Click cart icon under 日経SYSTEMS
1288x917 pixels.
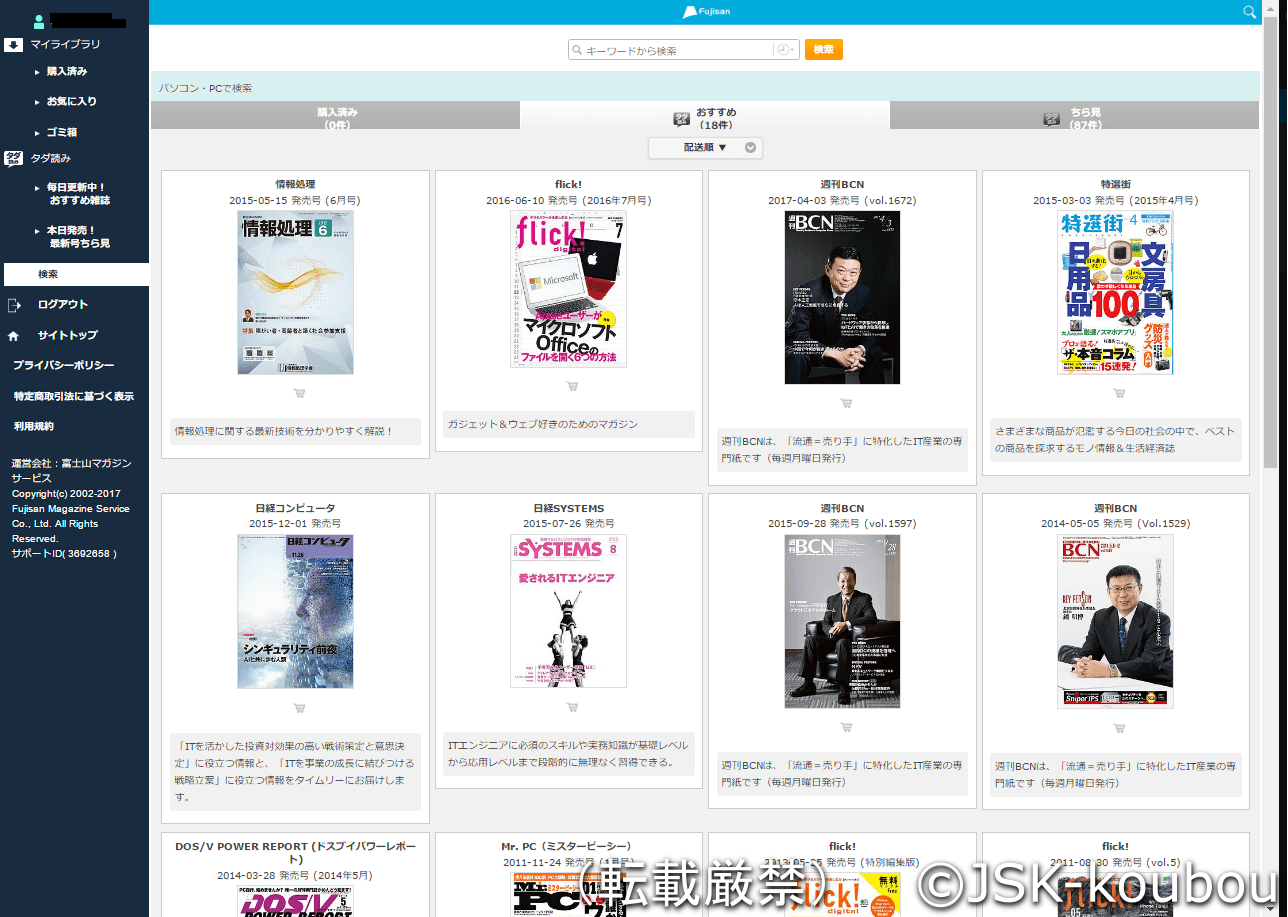point(572,707)
